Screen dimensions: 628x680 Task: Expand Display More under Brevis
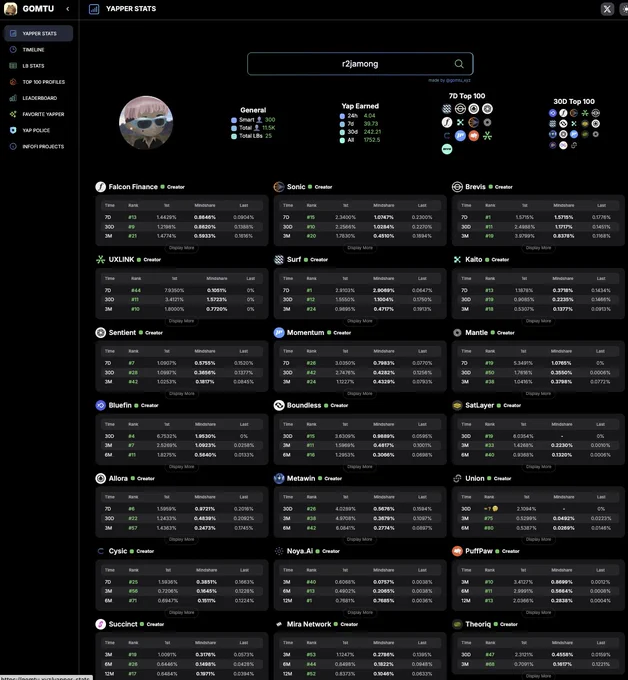[x=538, y=248]
